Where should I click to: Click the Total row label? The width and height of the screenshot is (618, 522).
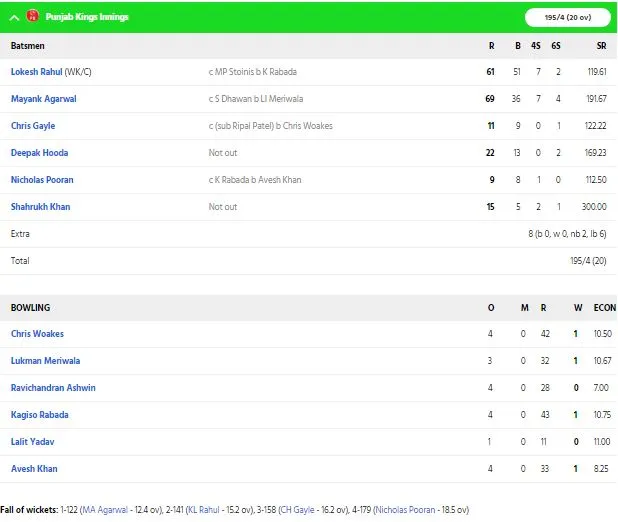20,261
